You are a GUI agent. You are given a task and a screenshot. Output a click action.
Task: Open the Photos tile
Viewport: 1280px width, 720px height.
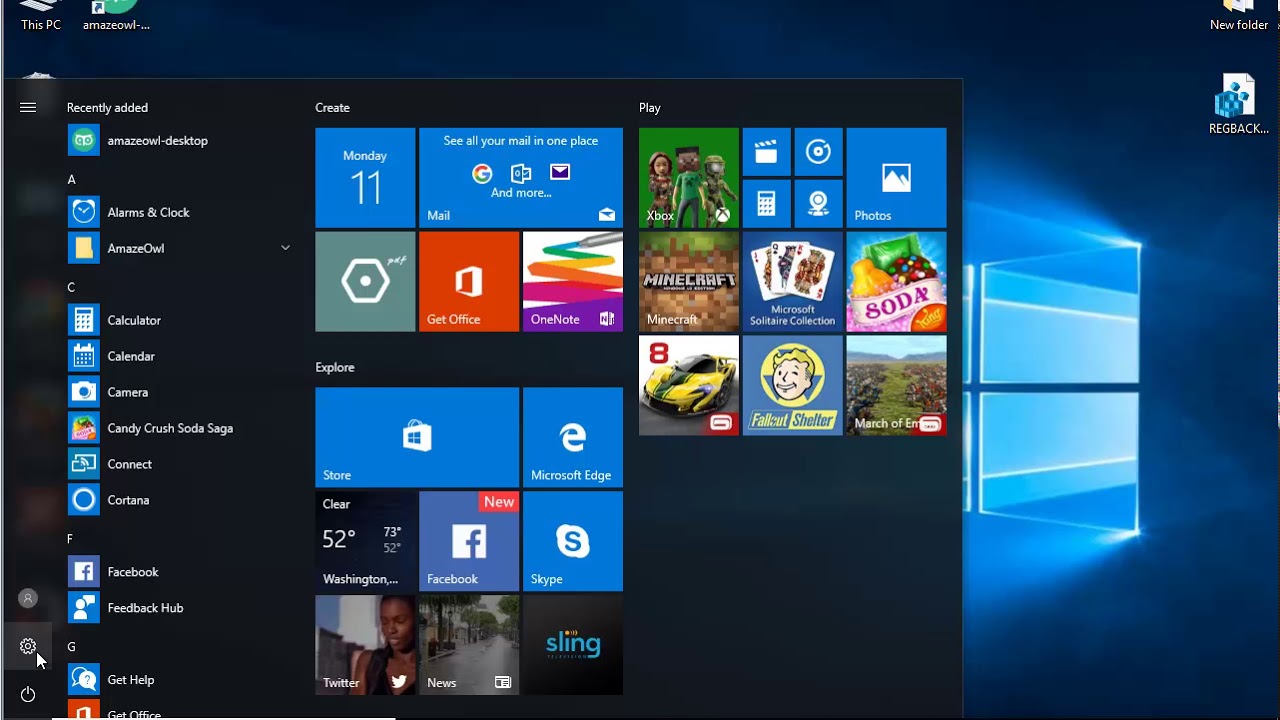pyautogui.click(x=897, y=178)
